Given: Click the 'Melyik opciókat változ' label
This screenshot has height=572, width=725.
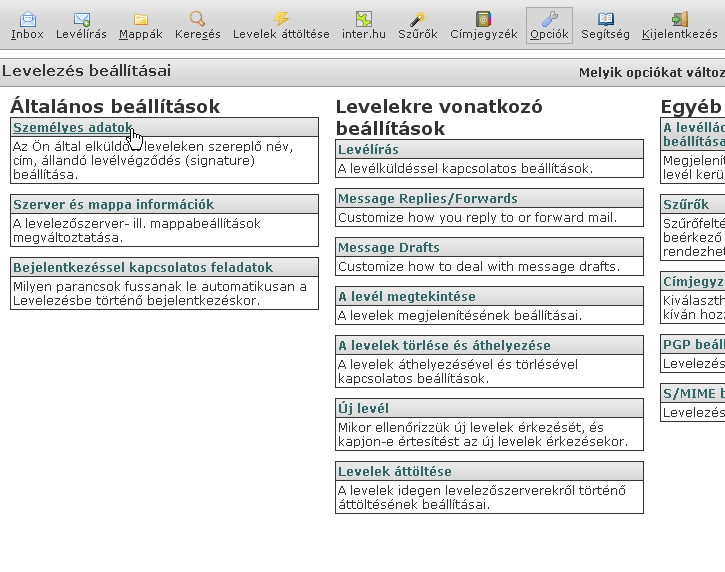Looking at the screenshot, I should [651, 73].
